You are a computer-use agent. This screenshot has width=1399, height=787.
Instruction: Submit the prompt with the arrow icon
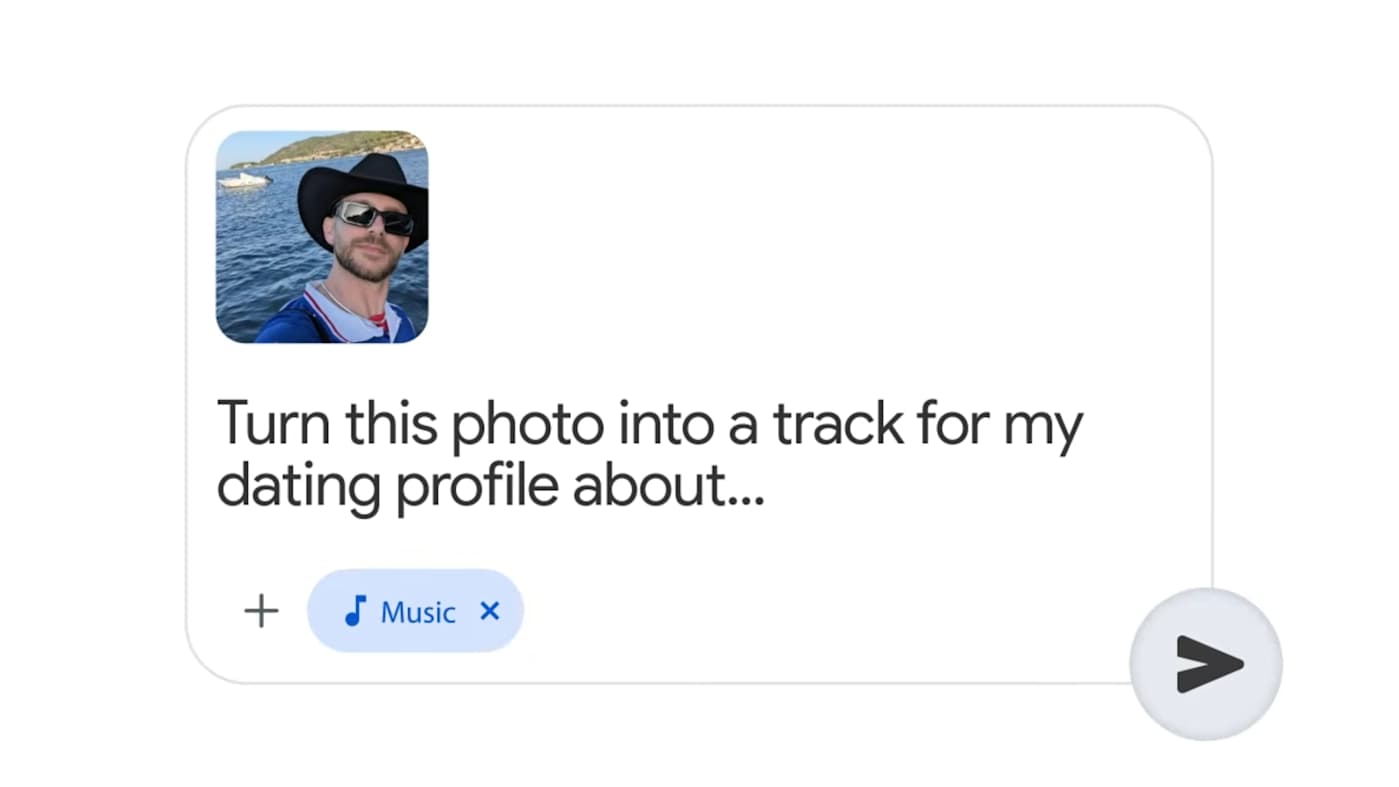pos(1206,664)
